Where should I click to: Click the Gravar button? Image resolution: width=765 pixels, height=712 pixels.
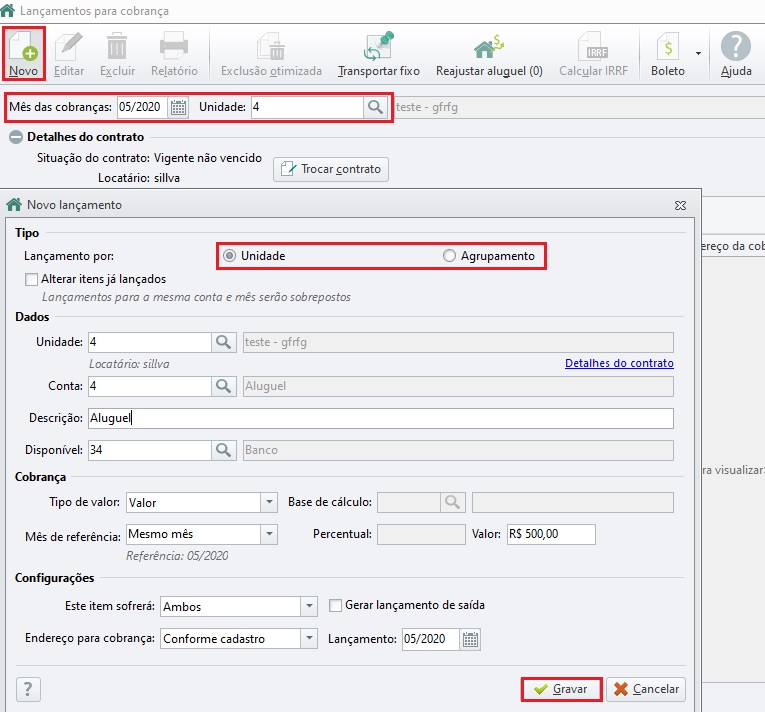coord(561,689)
